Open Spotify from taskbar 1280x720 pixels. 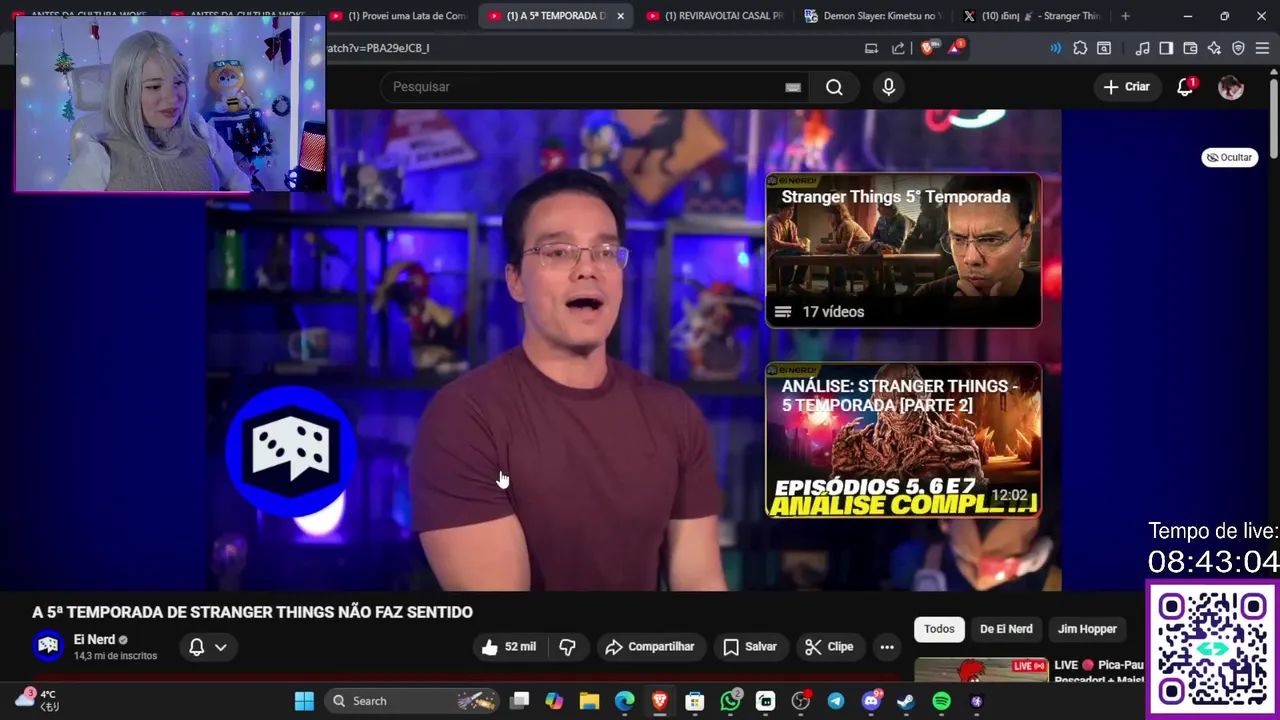pyautogui.click(x=941, y=701)
